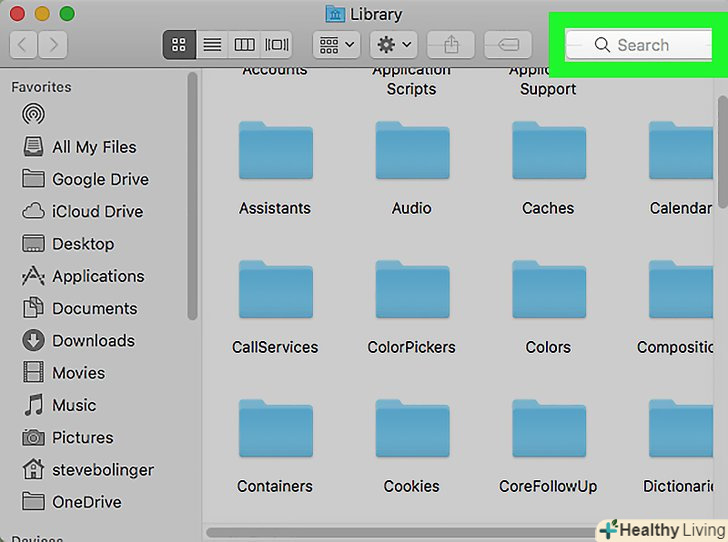Click into the Search field

638,45
